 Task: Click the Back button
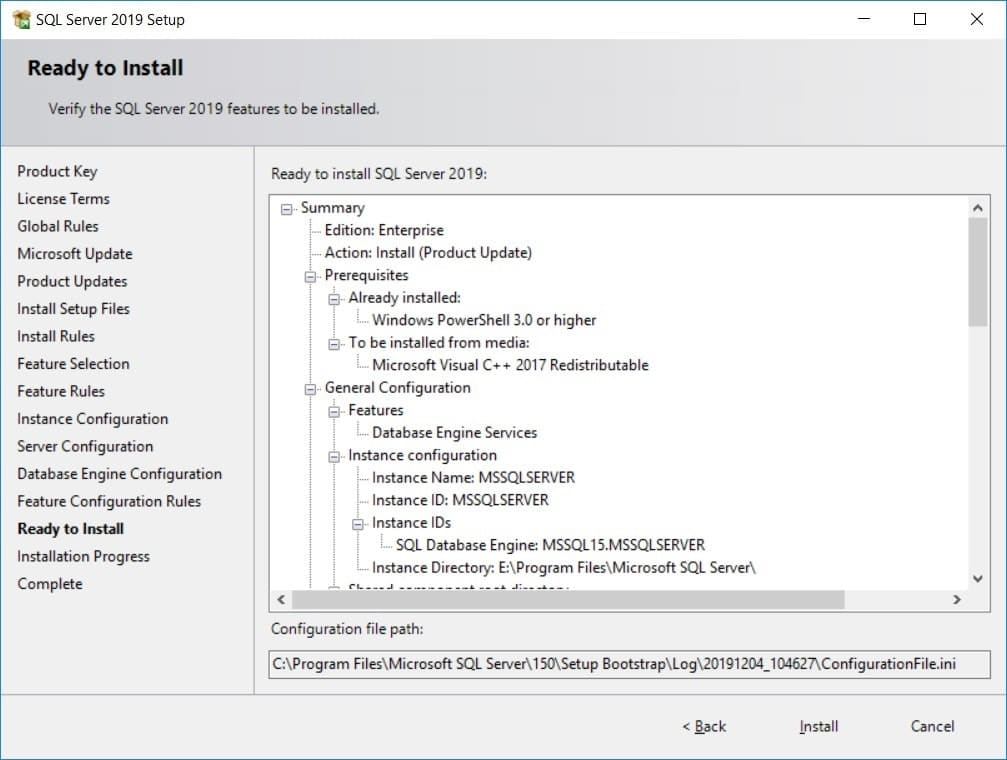coord(704,727)
